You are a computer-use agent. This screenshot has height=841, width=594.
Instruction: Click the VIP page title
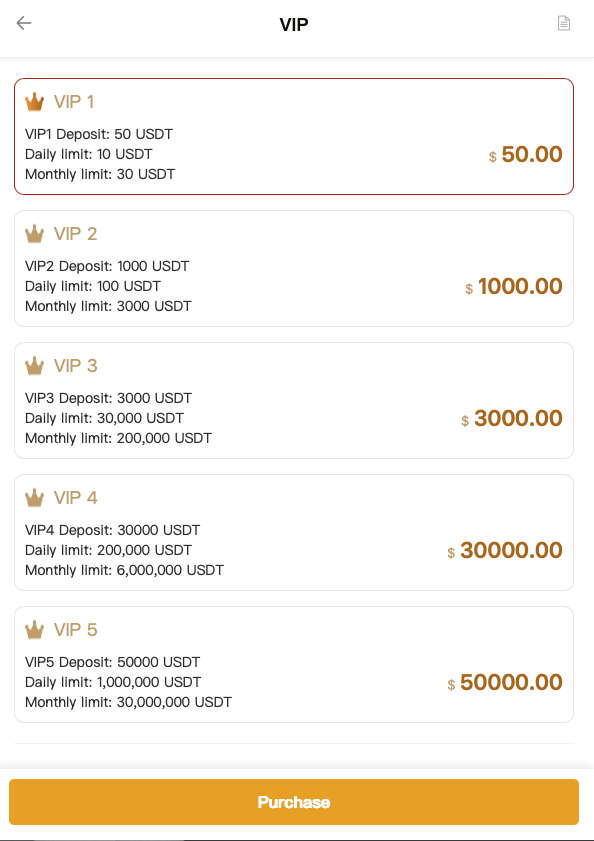click(x=294, y=25)
